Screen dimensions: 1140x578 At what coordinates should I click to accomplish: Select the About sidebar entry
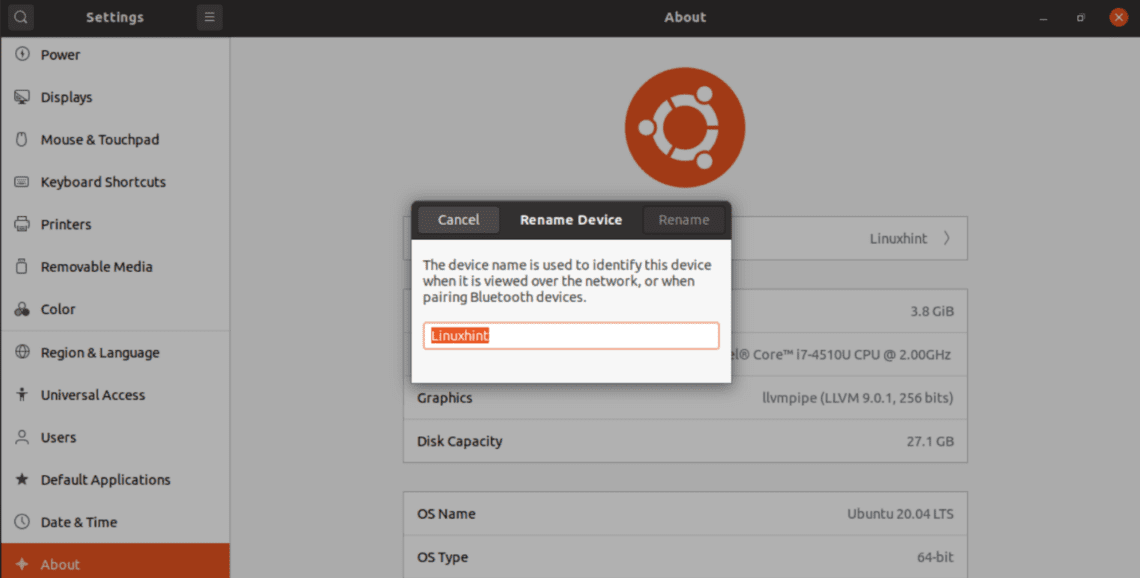(115, 561)
